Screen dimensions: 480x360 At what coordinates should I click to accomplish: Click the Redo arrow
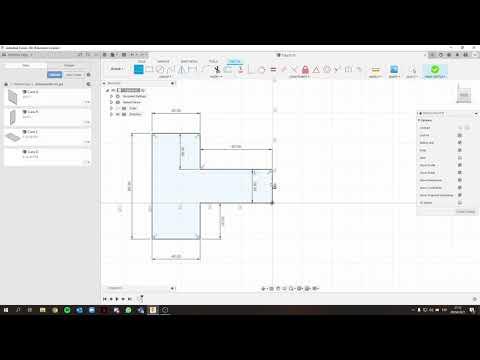(x=141, y=54)
